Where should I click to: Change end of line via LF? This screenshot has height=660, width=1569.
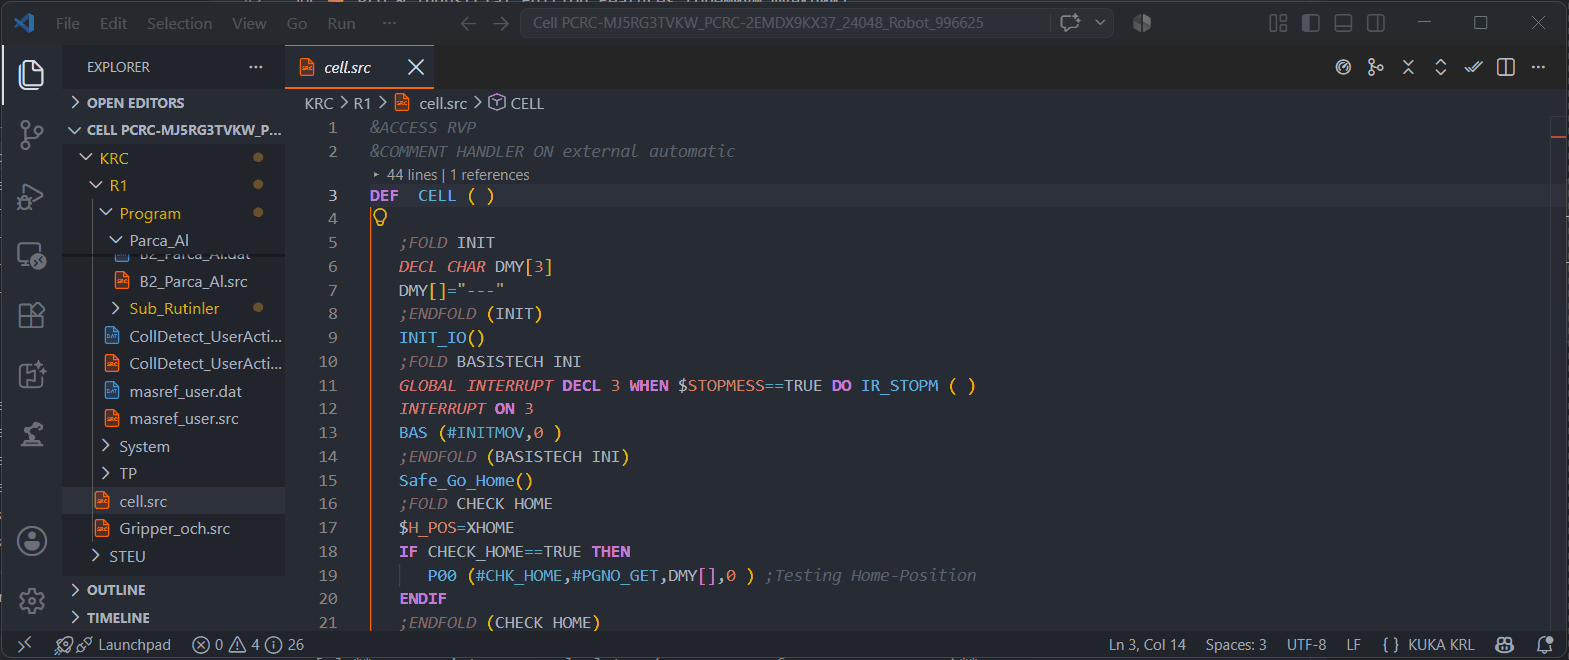pos(1353,645)
